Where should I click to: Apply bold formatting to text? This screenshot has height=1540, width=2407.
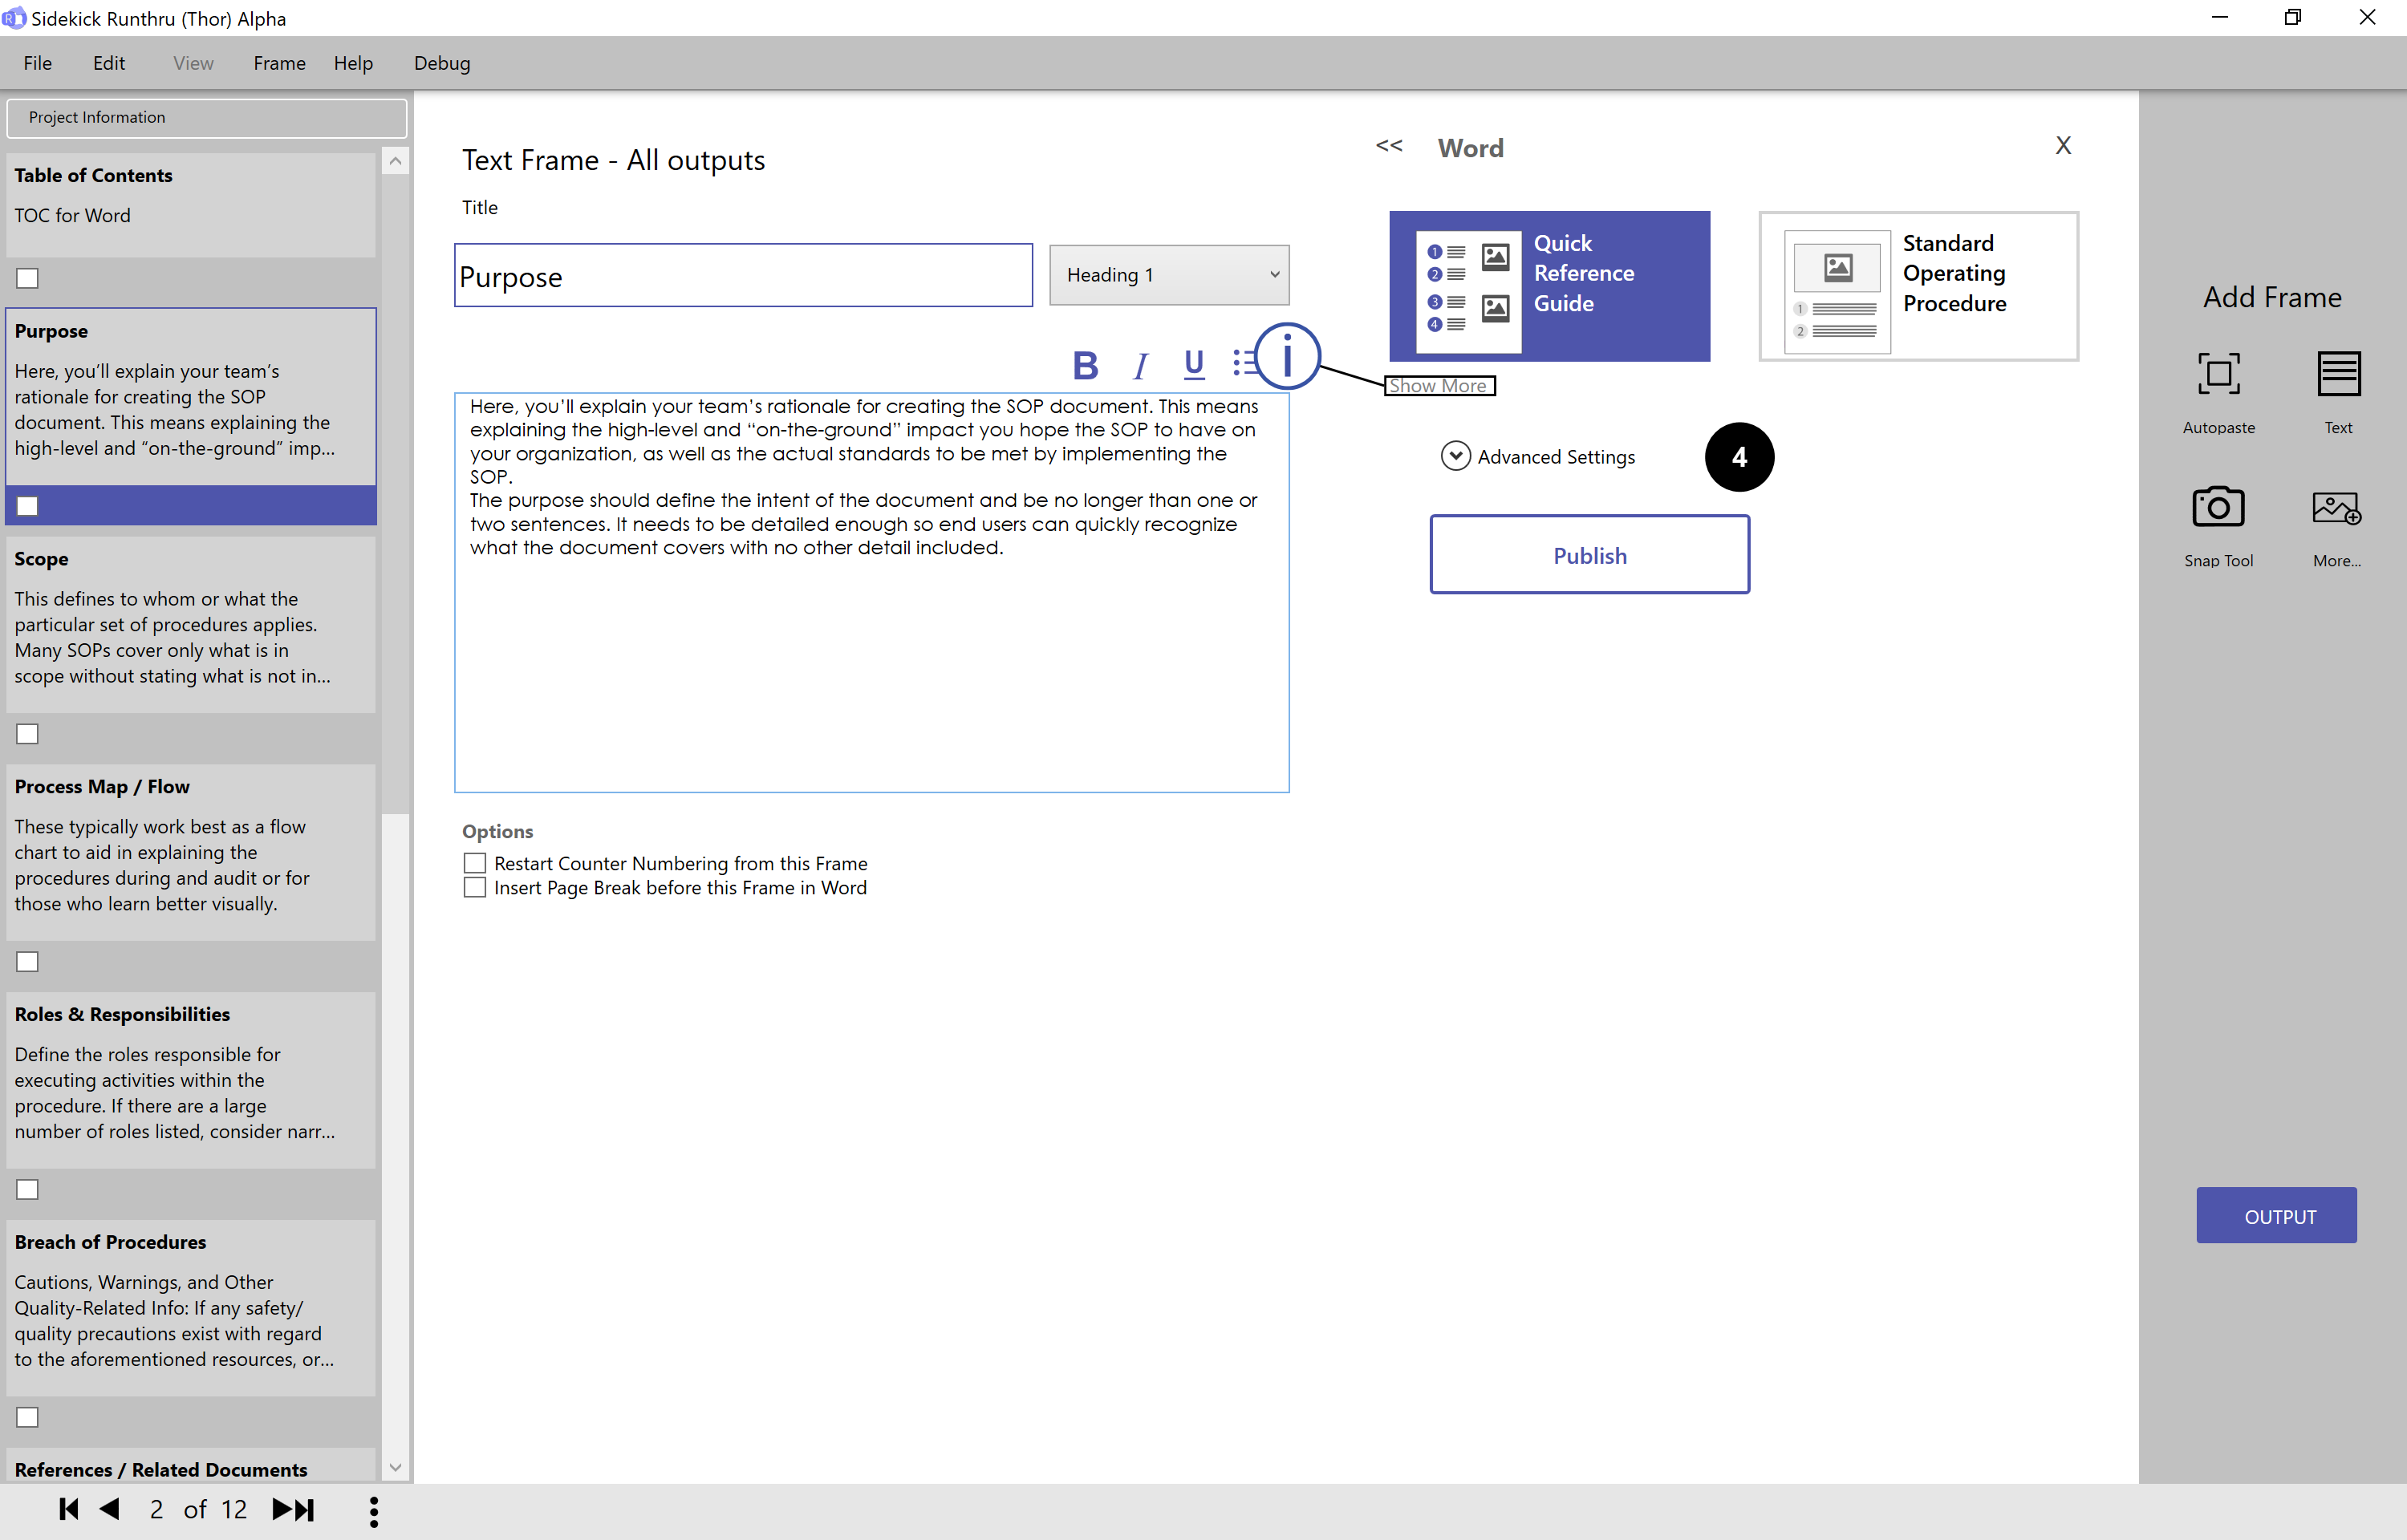[x=1085, y=365]
